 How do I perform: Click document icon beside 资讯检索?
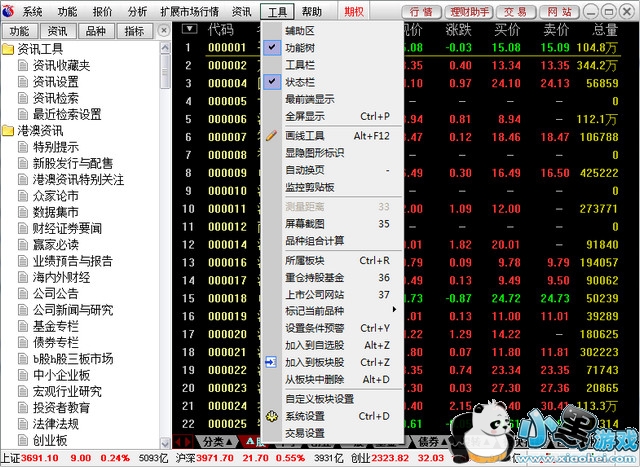tap(23, 98)
